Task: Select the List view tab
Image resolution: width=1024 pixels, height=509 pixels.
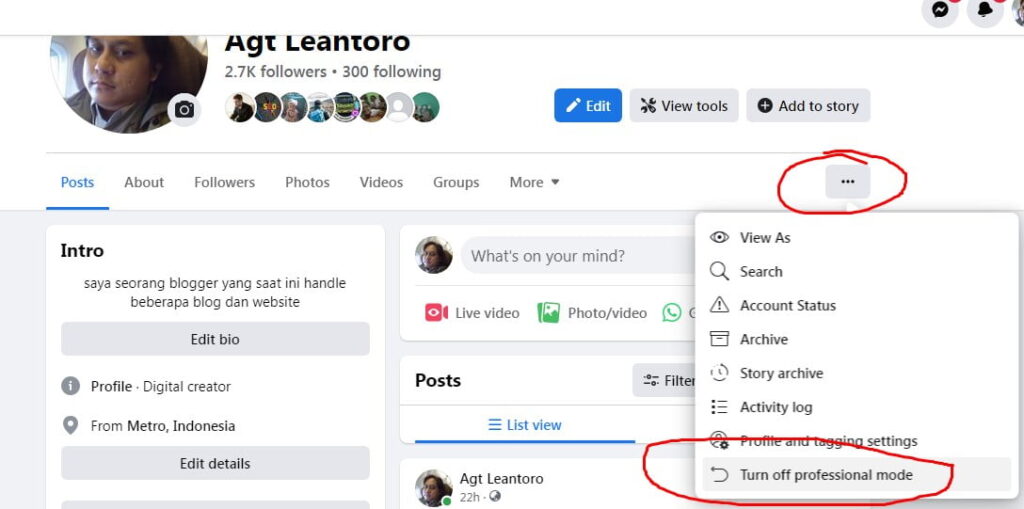Action: [x=525, y=425]
